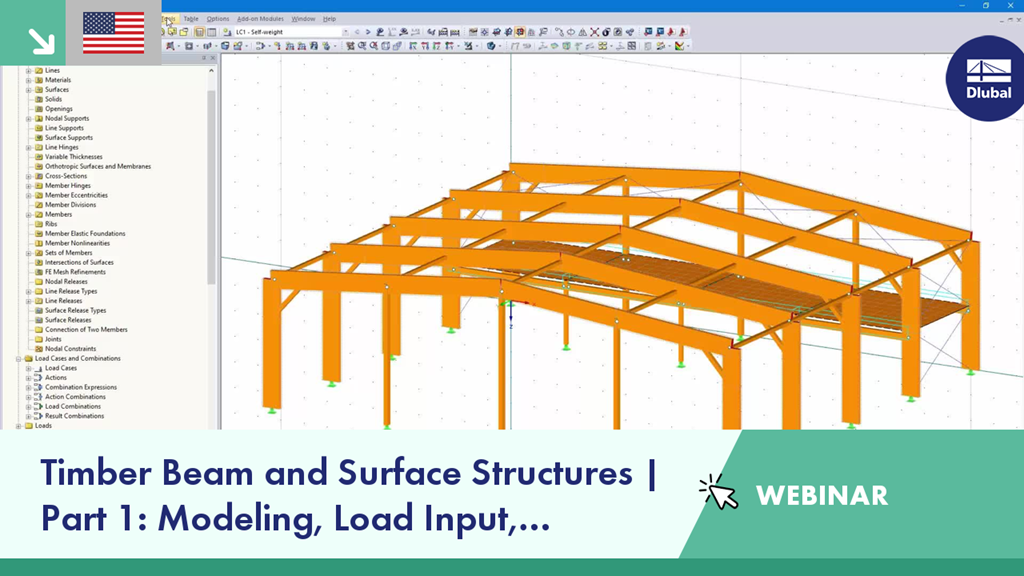Viewport: 1024px width, 576px height.
Task: Click the Line Supports folder icon
Action: click(x=39, y=128)
